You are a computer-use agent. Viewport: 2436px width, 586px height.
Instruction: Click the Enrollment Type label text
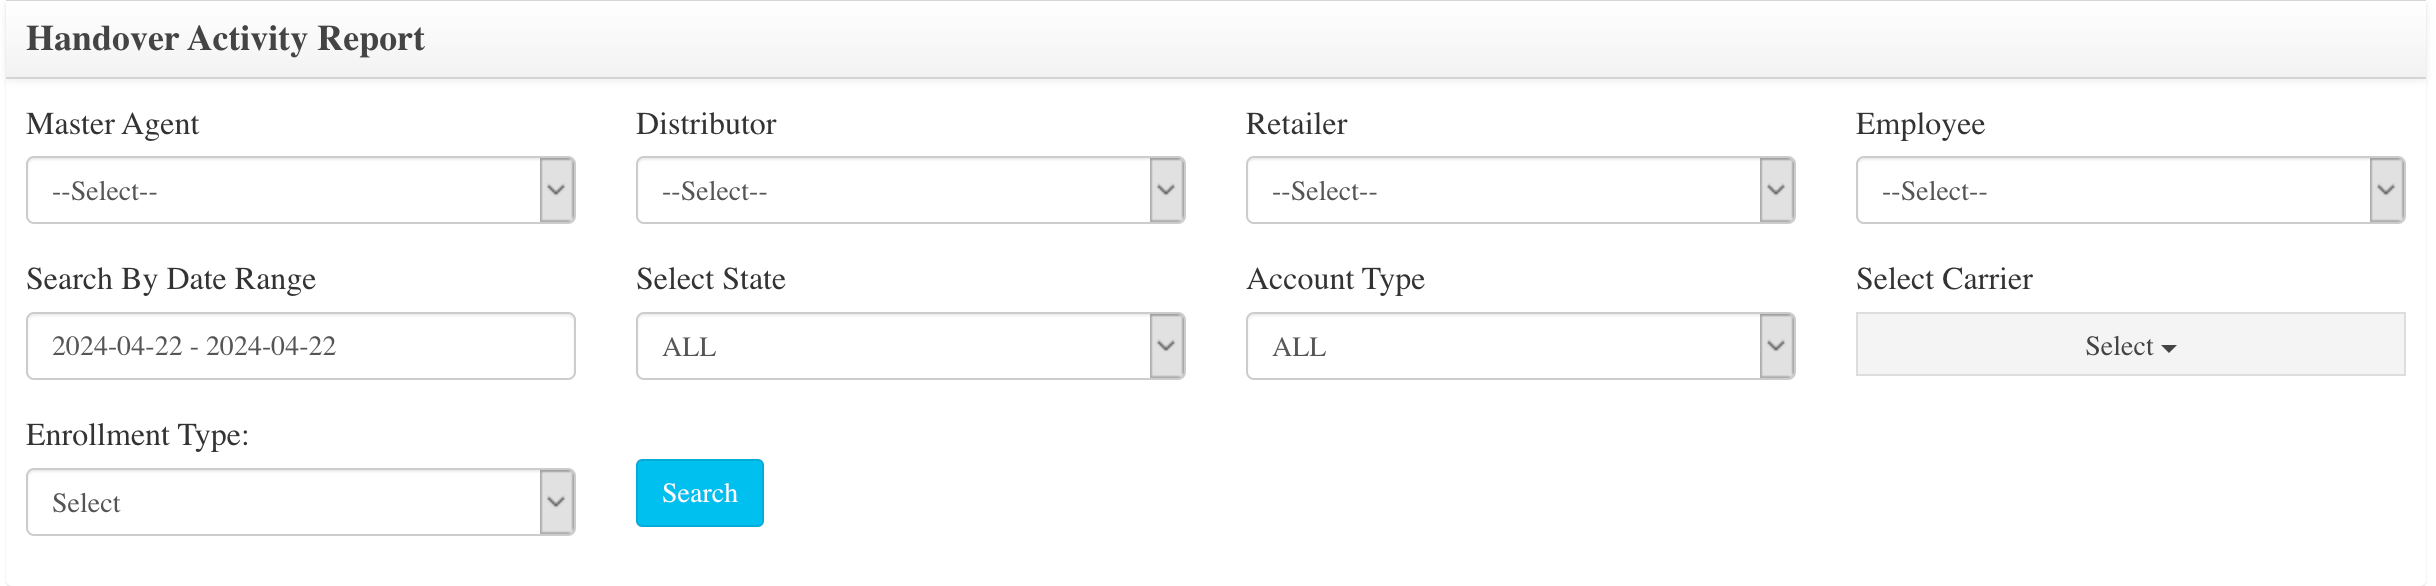point(138,435)
